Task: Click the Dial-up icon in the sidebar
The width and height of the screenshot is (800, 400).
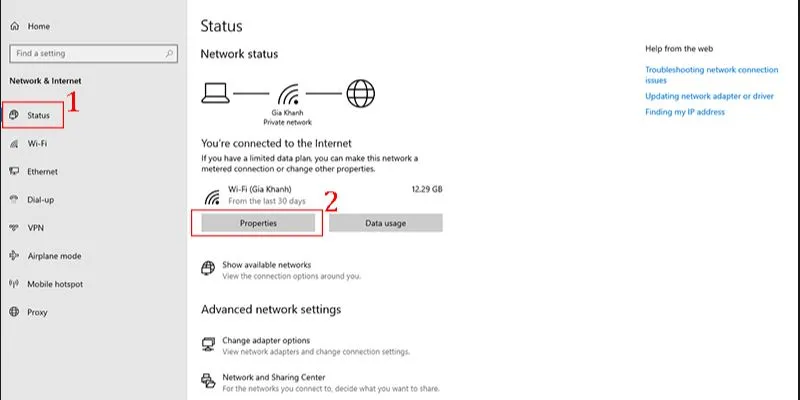Action: [14, 200]
